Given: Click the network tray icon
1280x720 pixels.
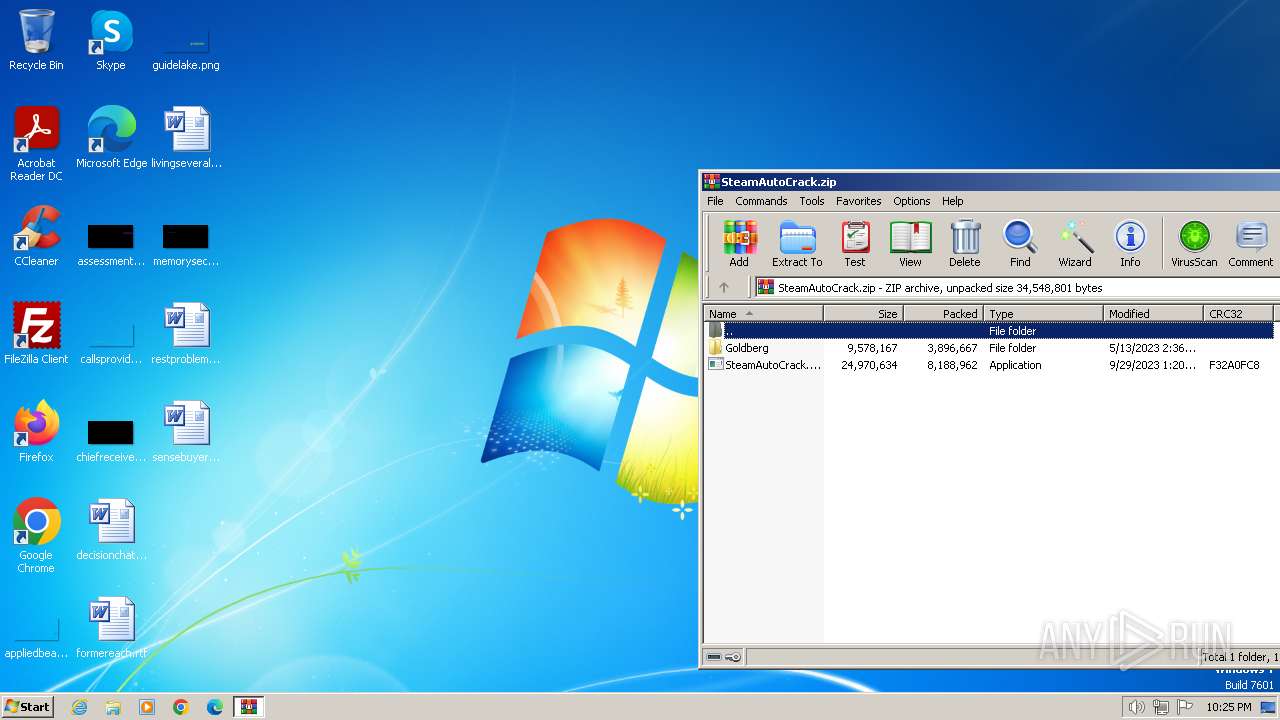Looking at the screenshot, I should tap(1161, 707).
